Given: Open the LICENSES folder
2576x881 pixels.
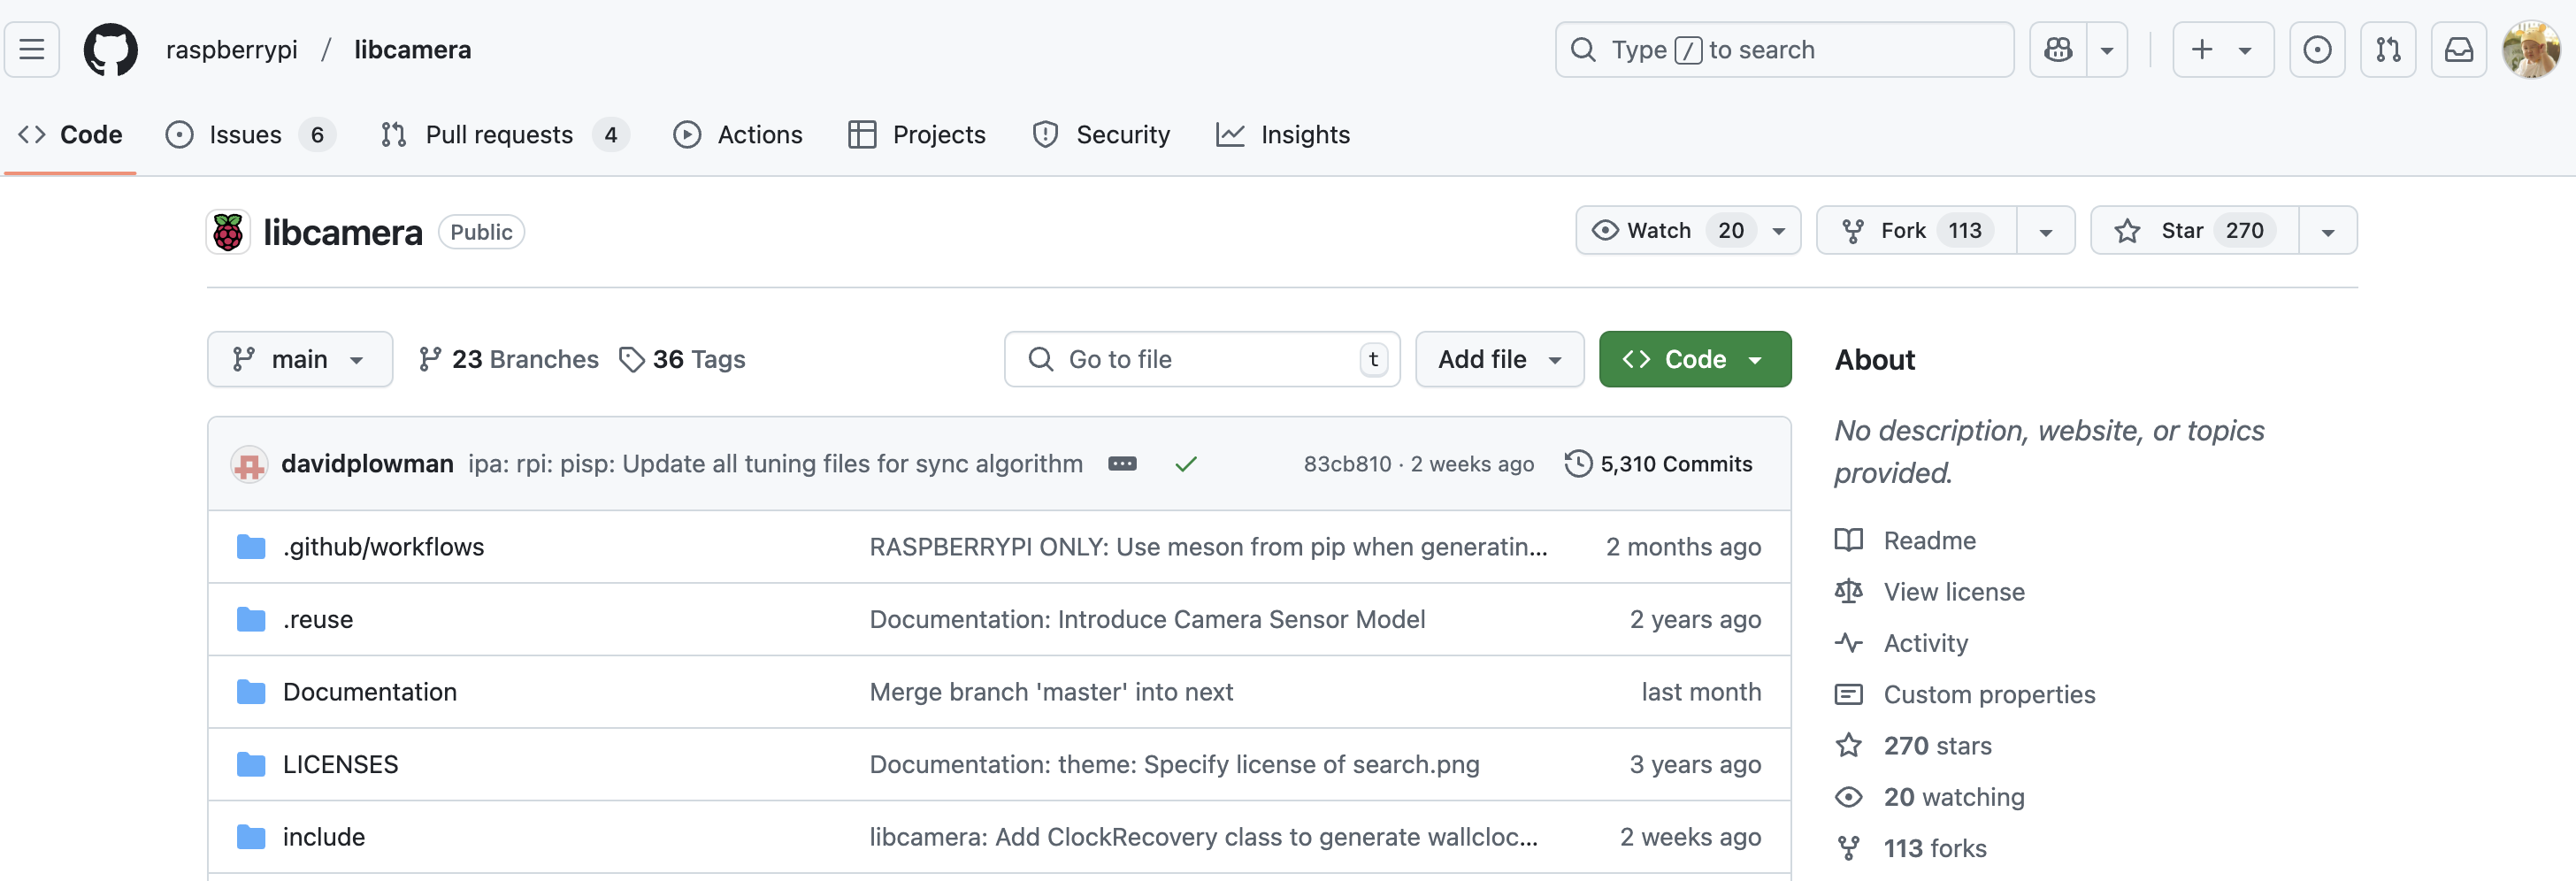Looking at the screenshot, I should click(x=340, y=764).
